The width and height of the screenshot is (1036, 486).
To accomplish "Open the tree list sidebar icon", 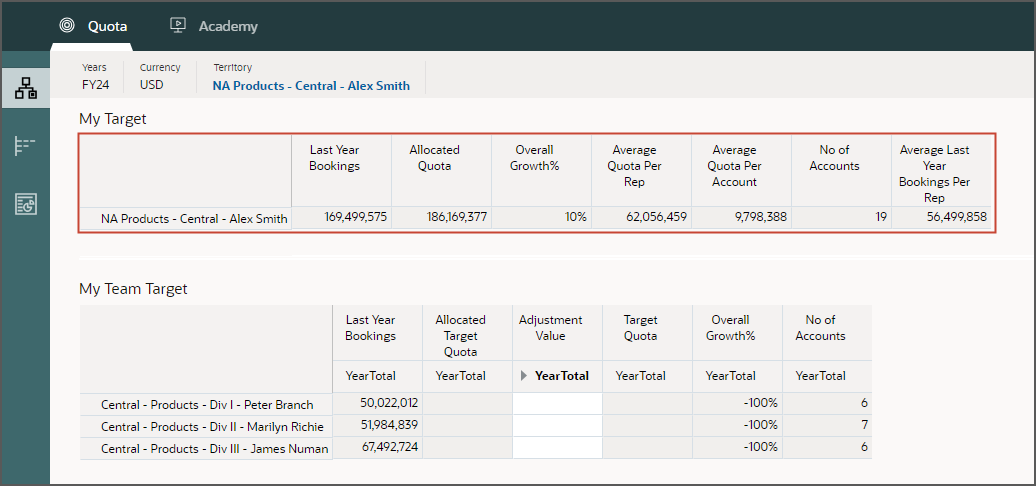I will (x=26, y=146).
